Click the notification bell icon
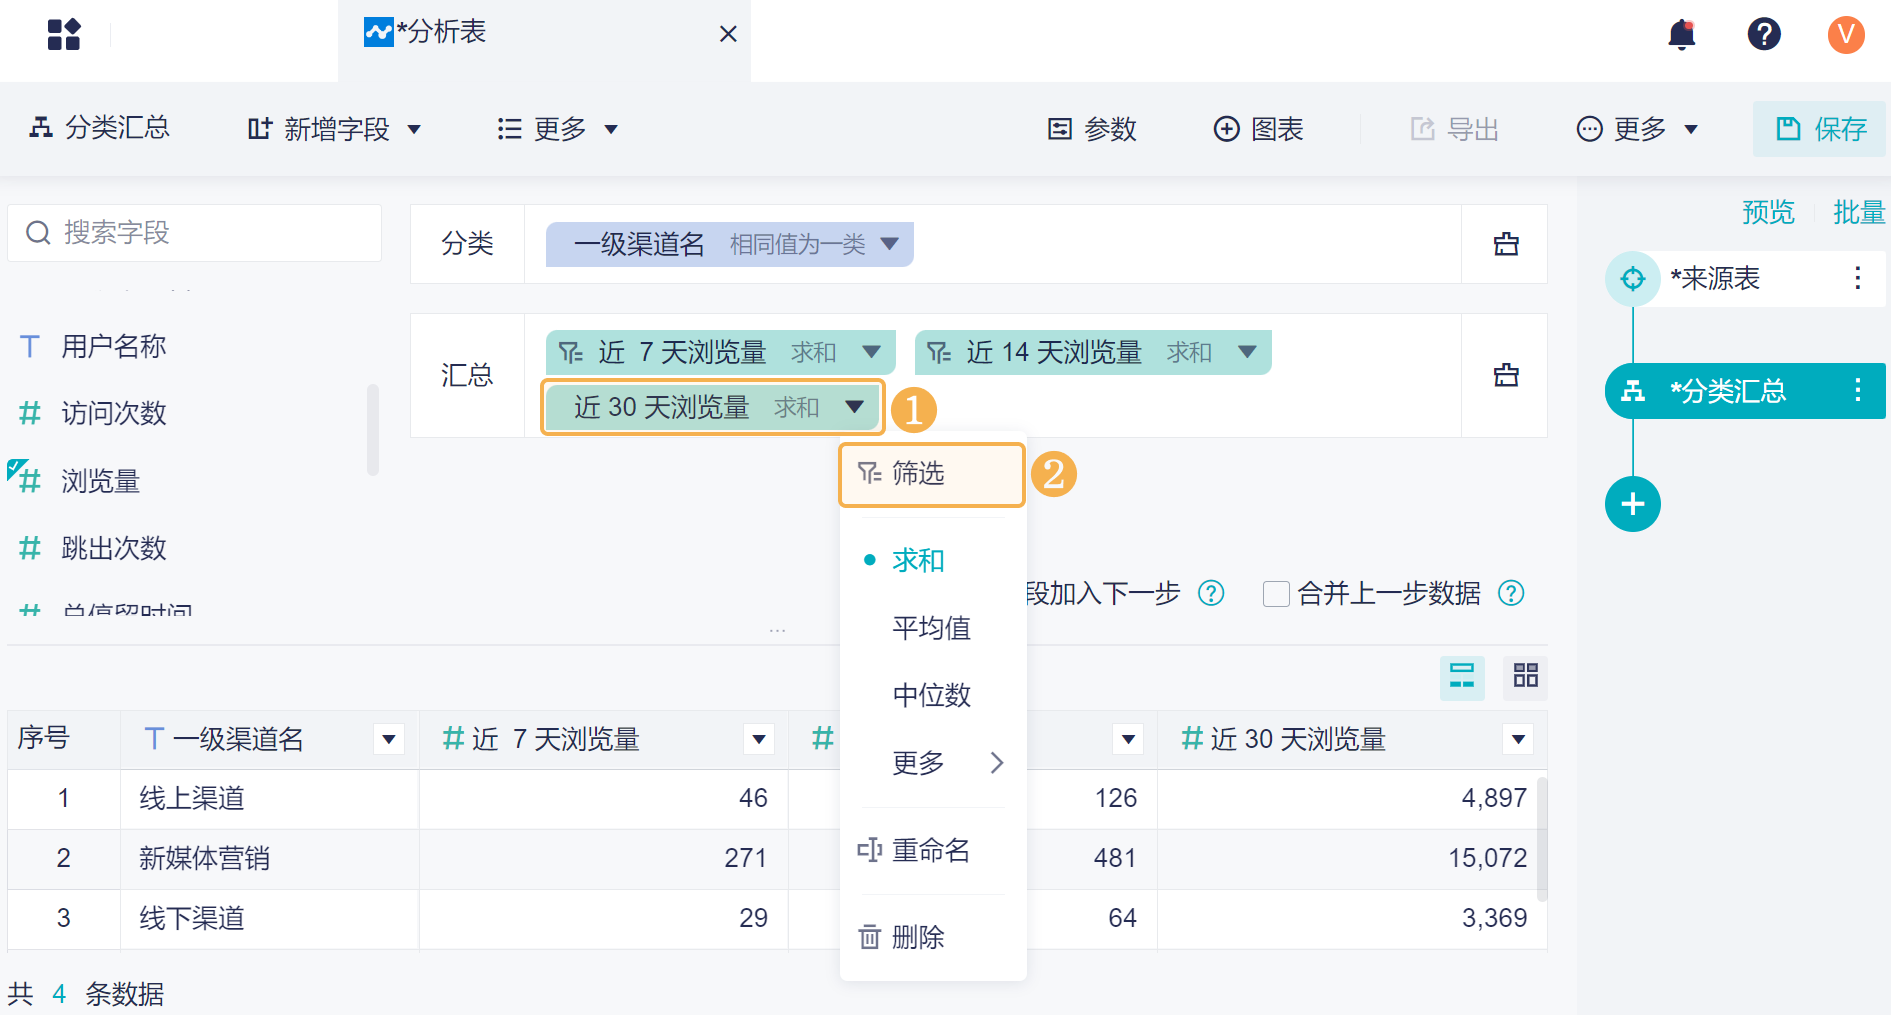This screenshot has height=1015, width=1891. coord(1681,35)
